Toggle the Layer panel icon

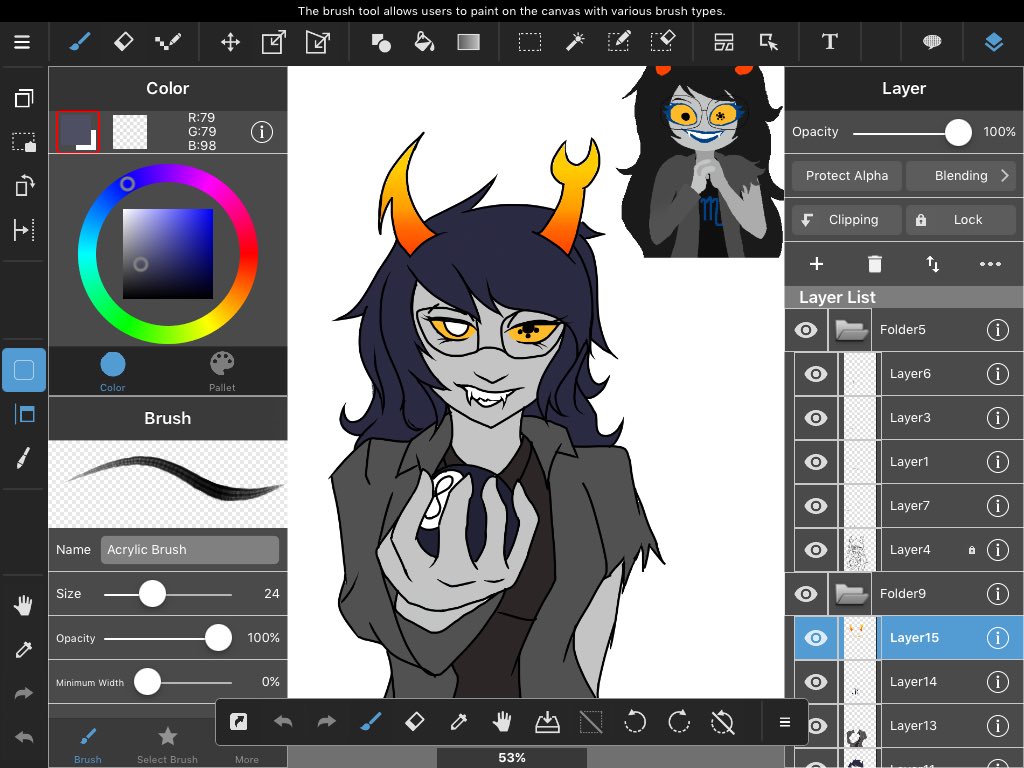click(993, 42)
